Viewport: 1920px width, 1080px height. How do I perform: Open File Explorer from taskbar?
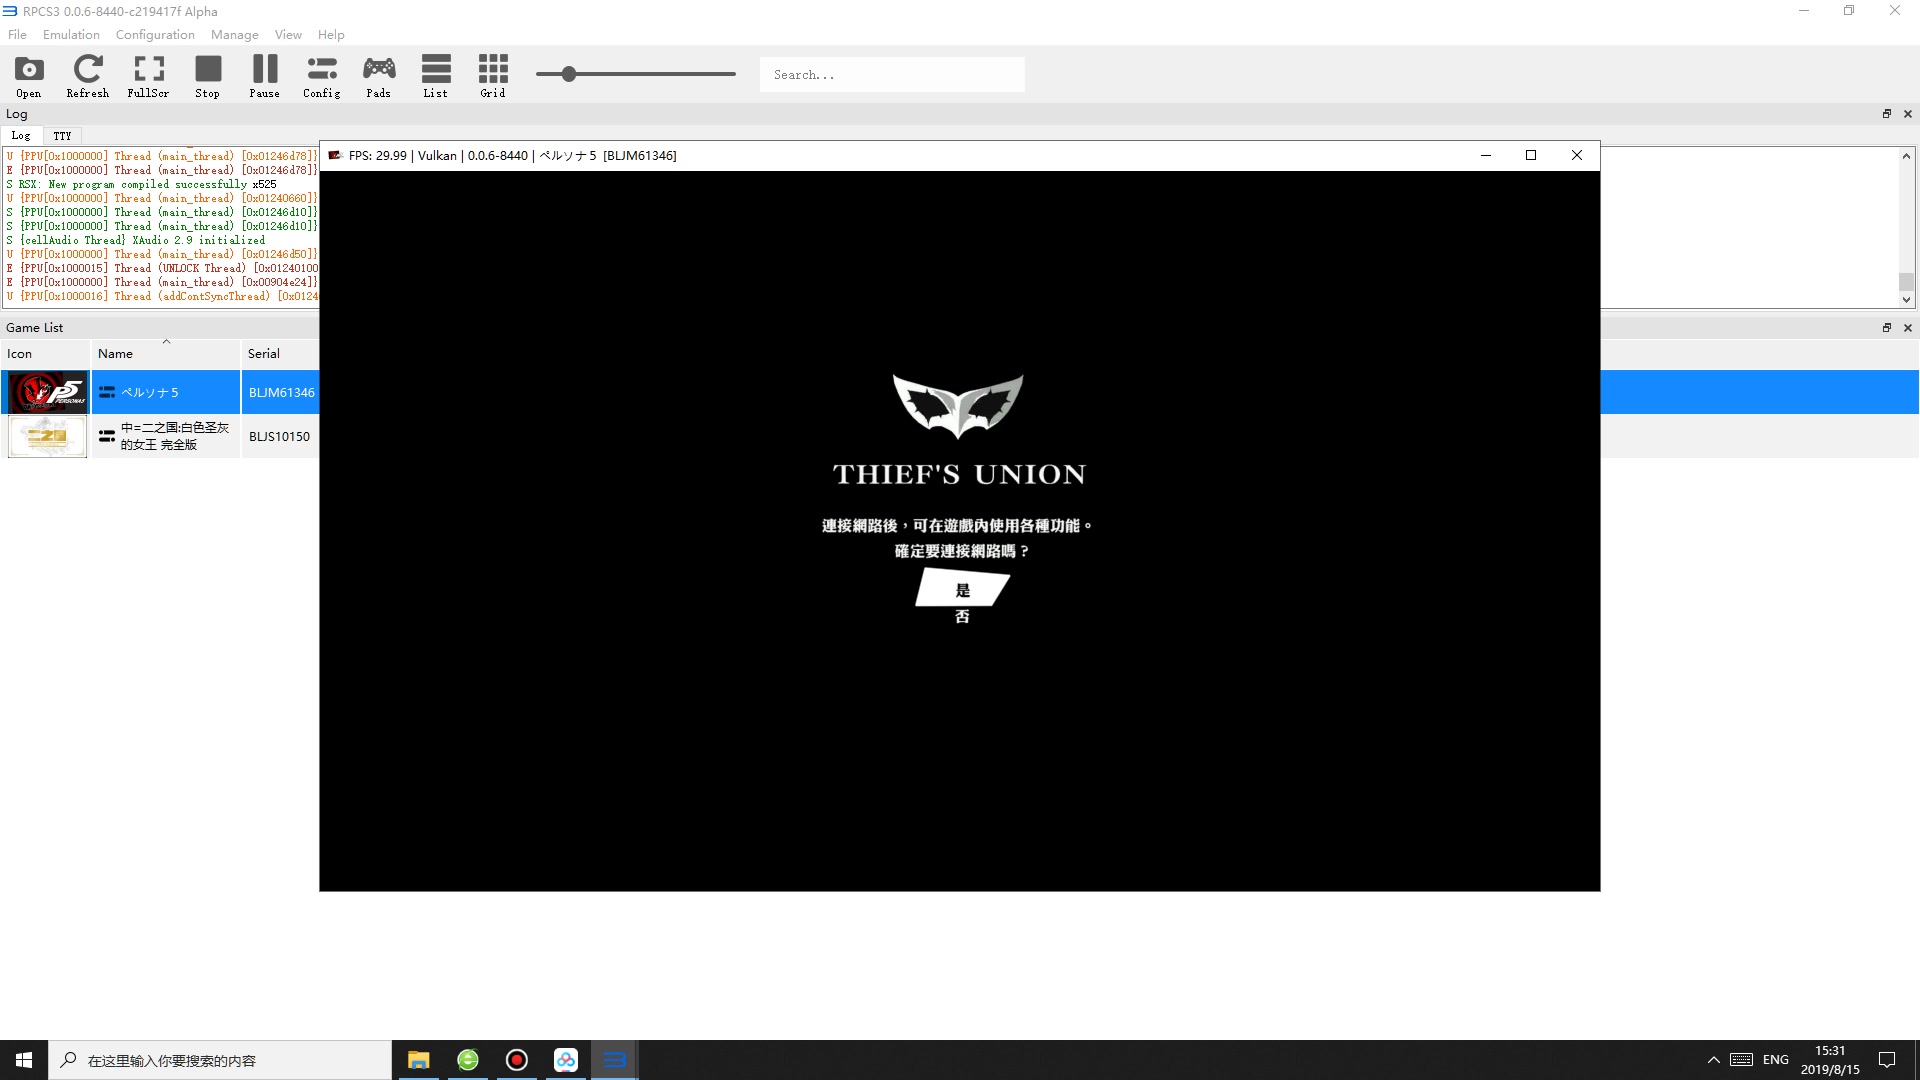[418, 1059]
